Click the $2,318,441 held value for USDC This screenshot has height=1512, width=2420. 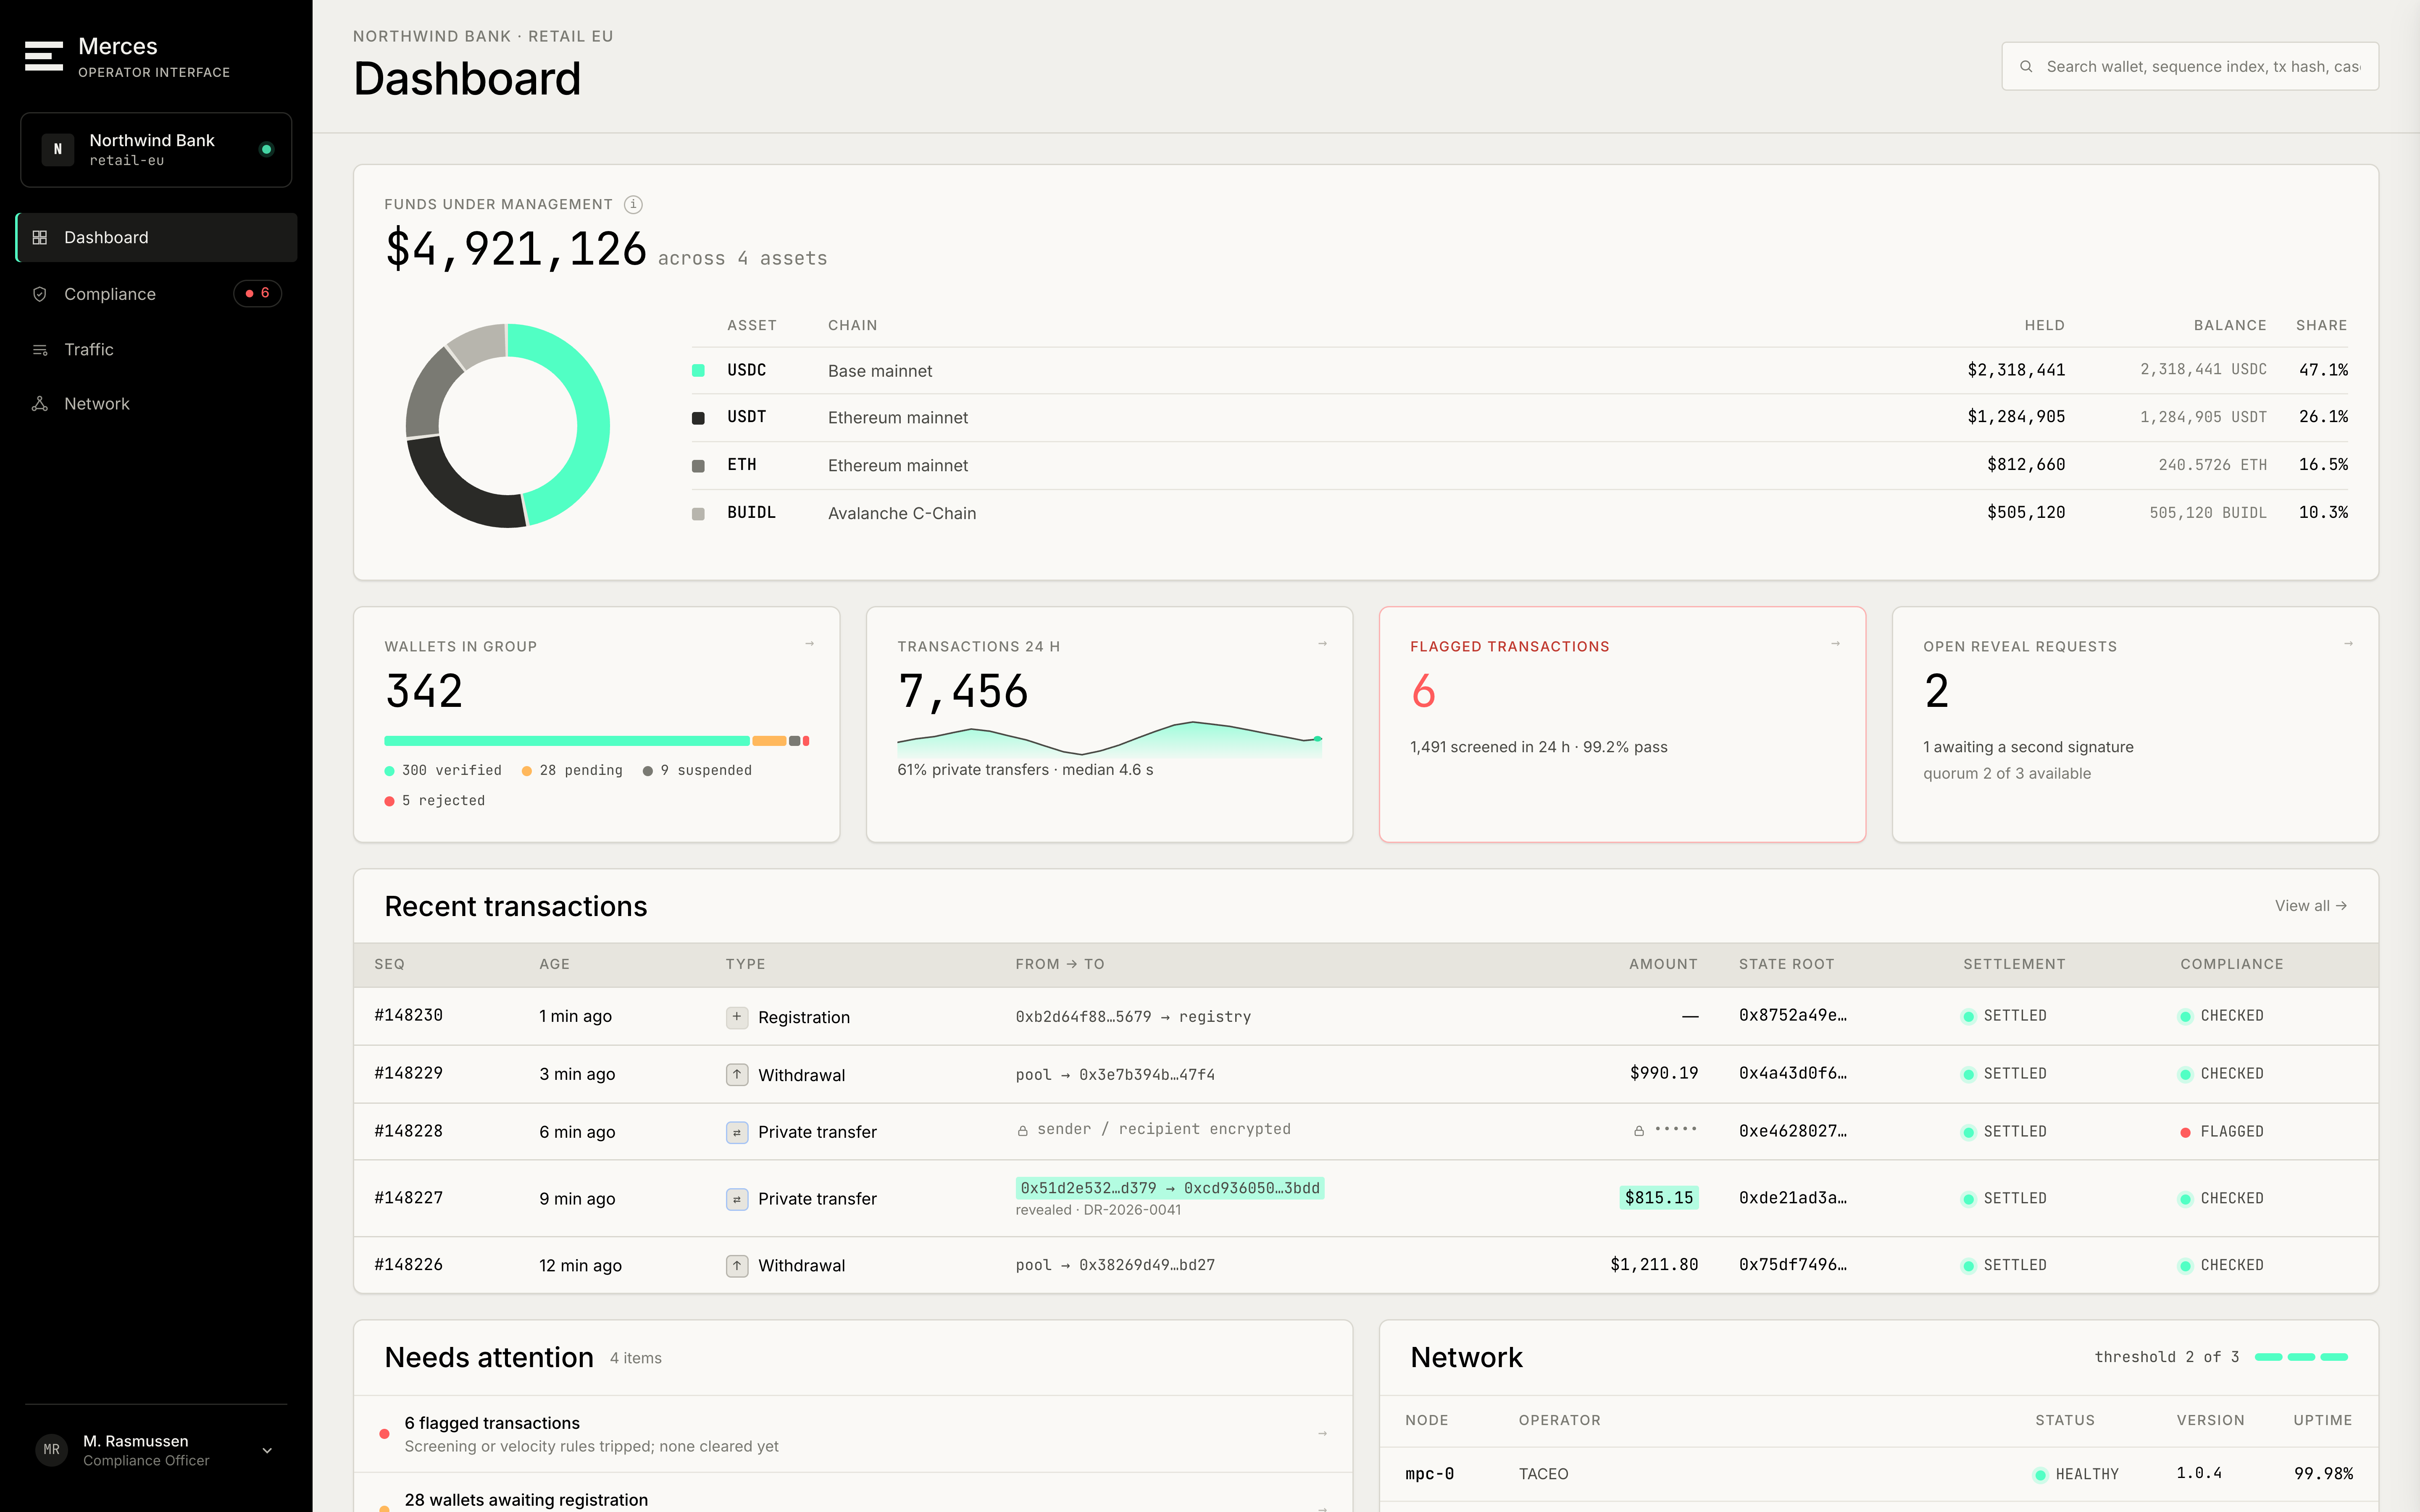[x=2016, y=371]
